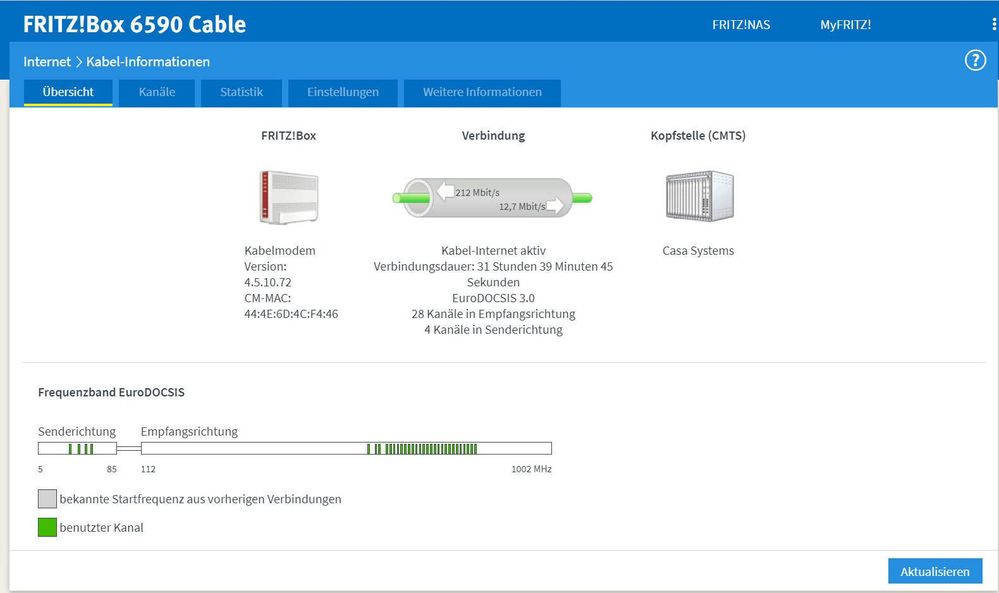Viewport: 999px width, 593px height.
Task: Click the Kopfstelle CMTS server rack icon
Action: pyautogui.click(x=698, y=196)
